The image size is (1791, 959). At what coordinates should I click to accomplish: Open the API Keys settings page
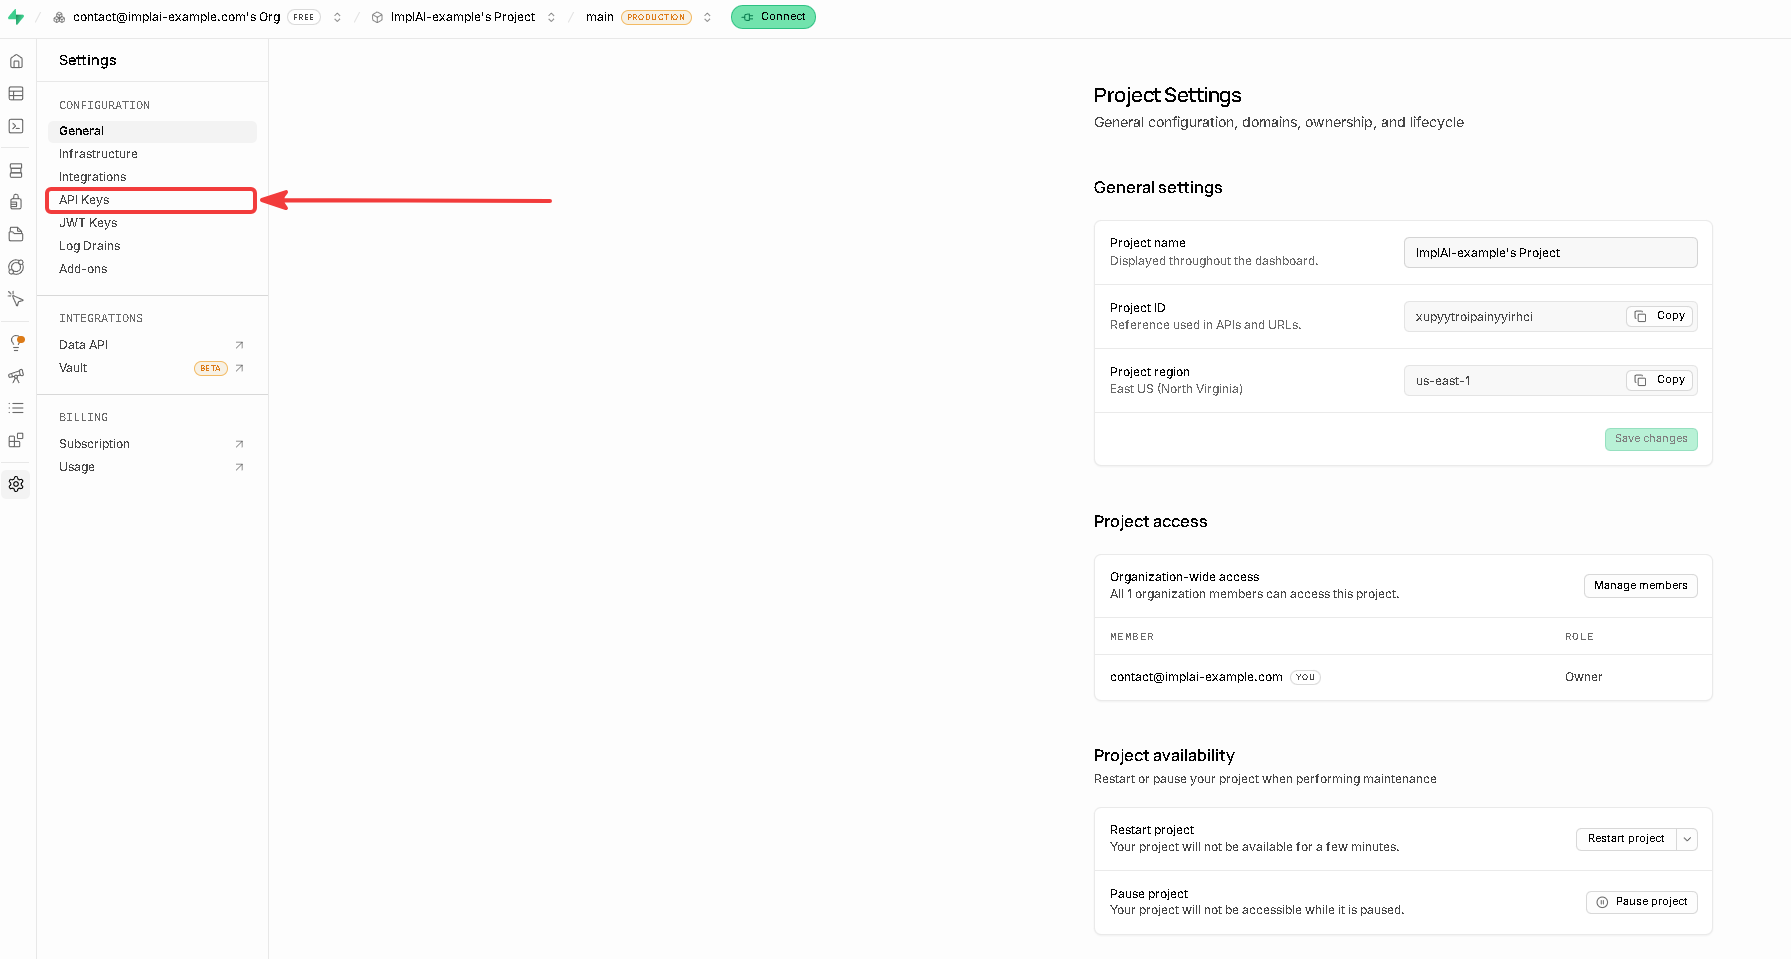pos(152,200)
